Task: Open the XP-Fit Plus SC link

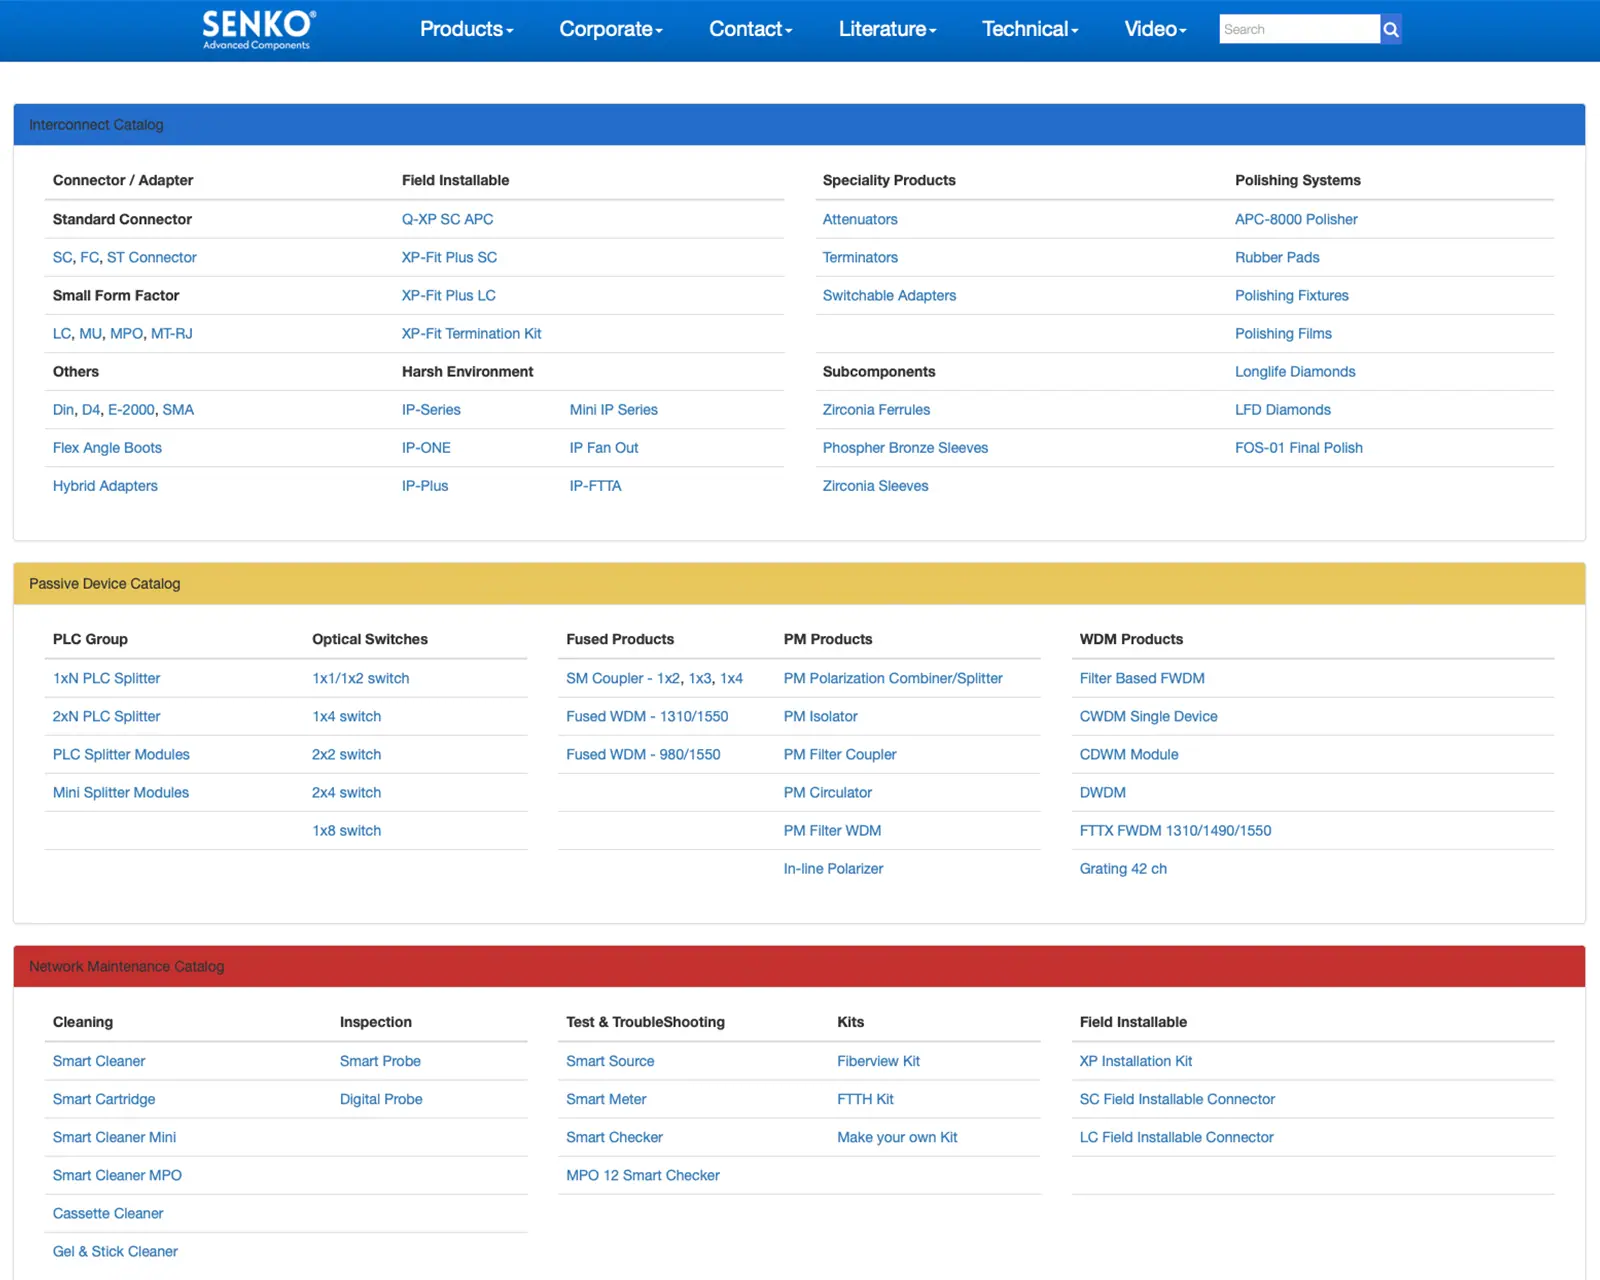Action: [x=449, y=257]
